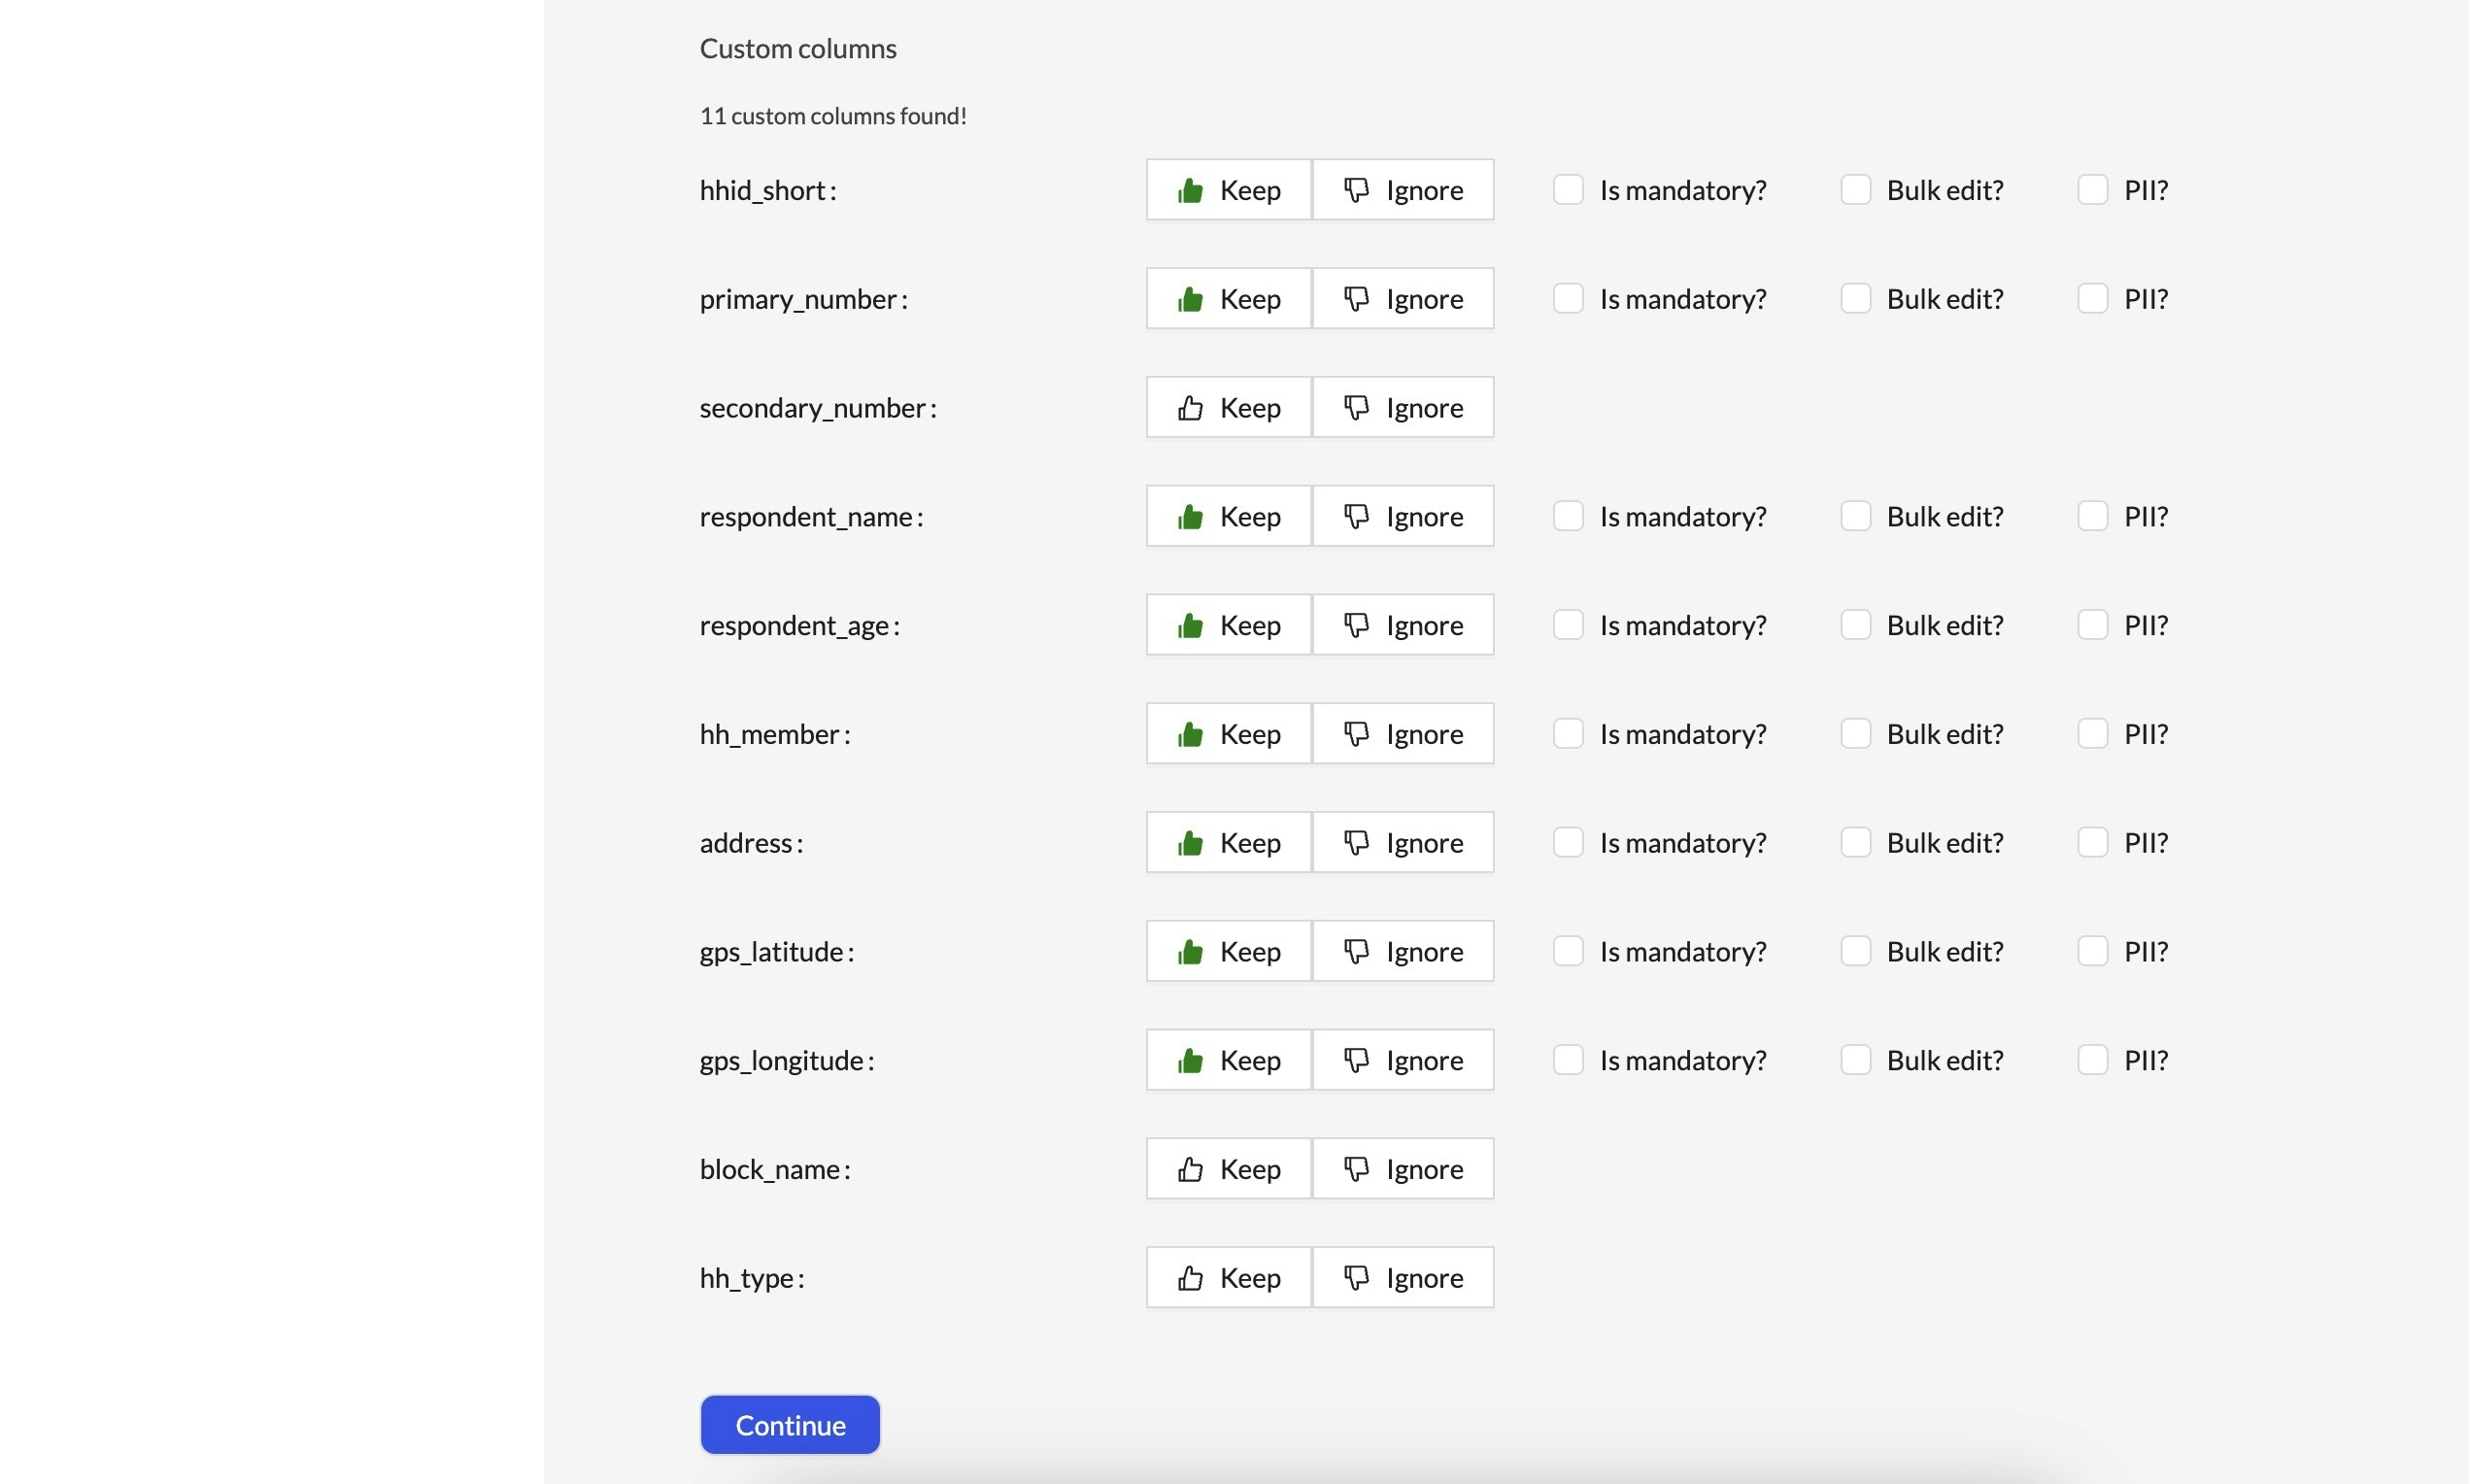Mark primary_number as PII

(x=2092, y=299)
